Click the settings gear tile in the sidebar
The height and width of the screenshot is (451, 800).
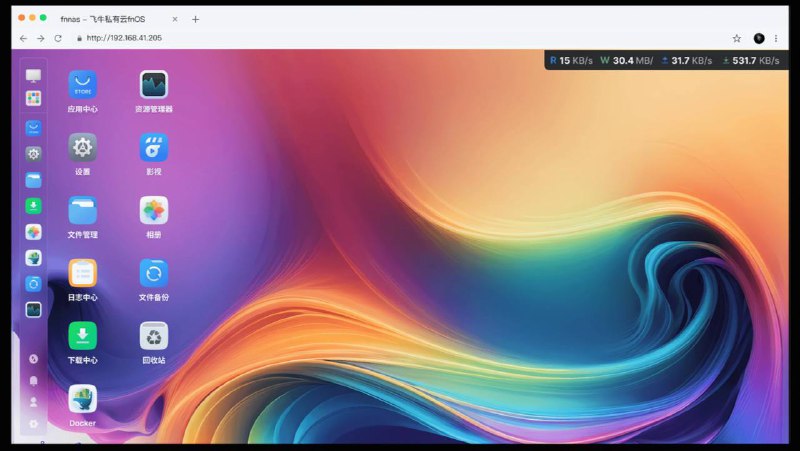34,154
